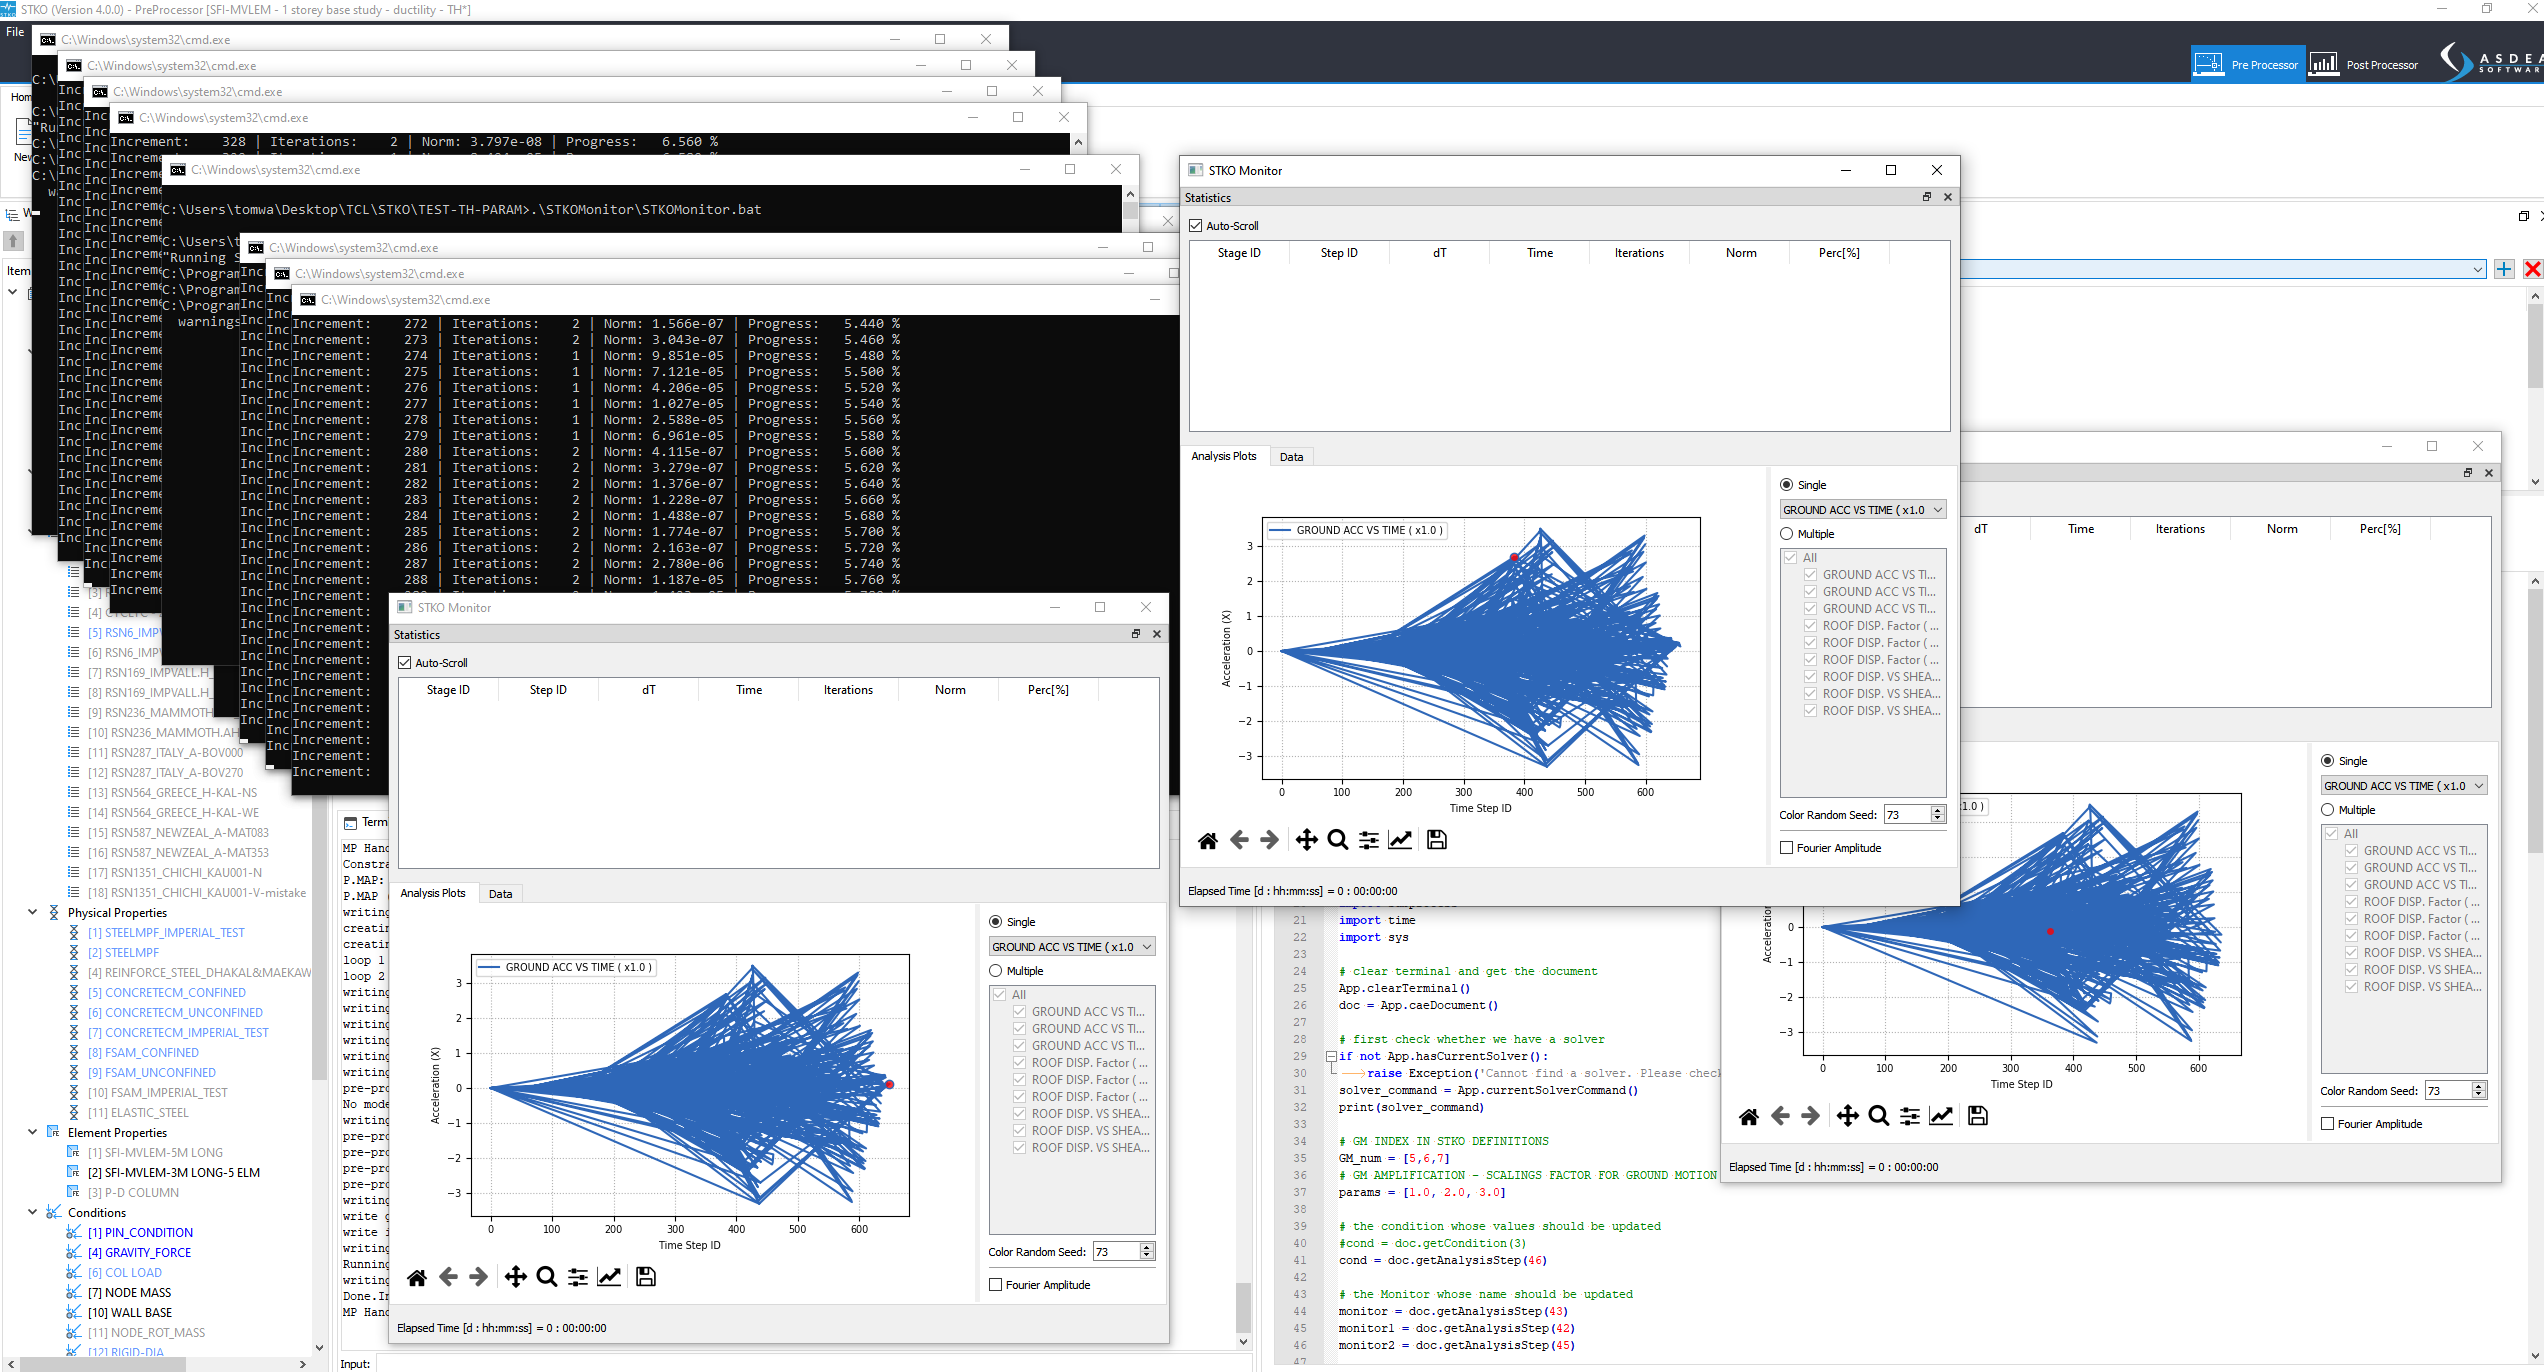This screenshot has height=1372, width=2544.
Task: Collapse the Element Properties tree node
Action: click(x=32, y=1132)
